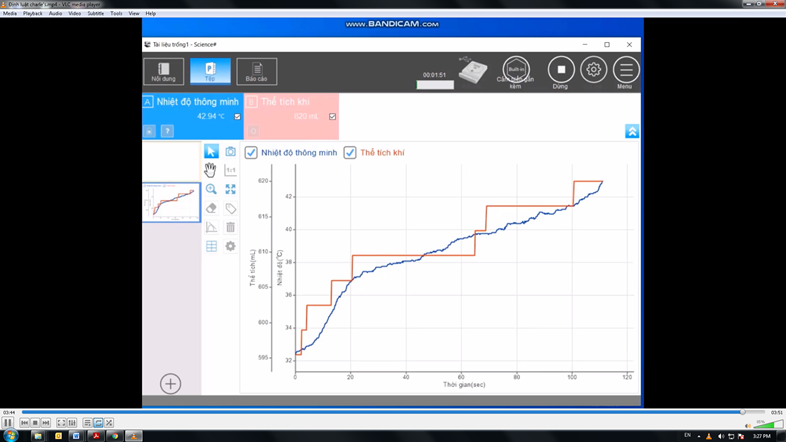Select the arrow pointer tool
The height and width of the screenshot is (442, 786).
coord(211,151)
